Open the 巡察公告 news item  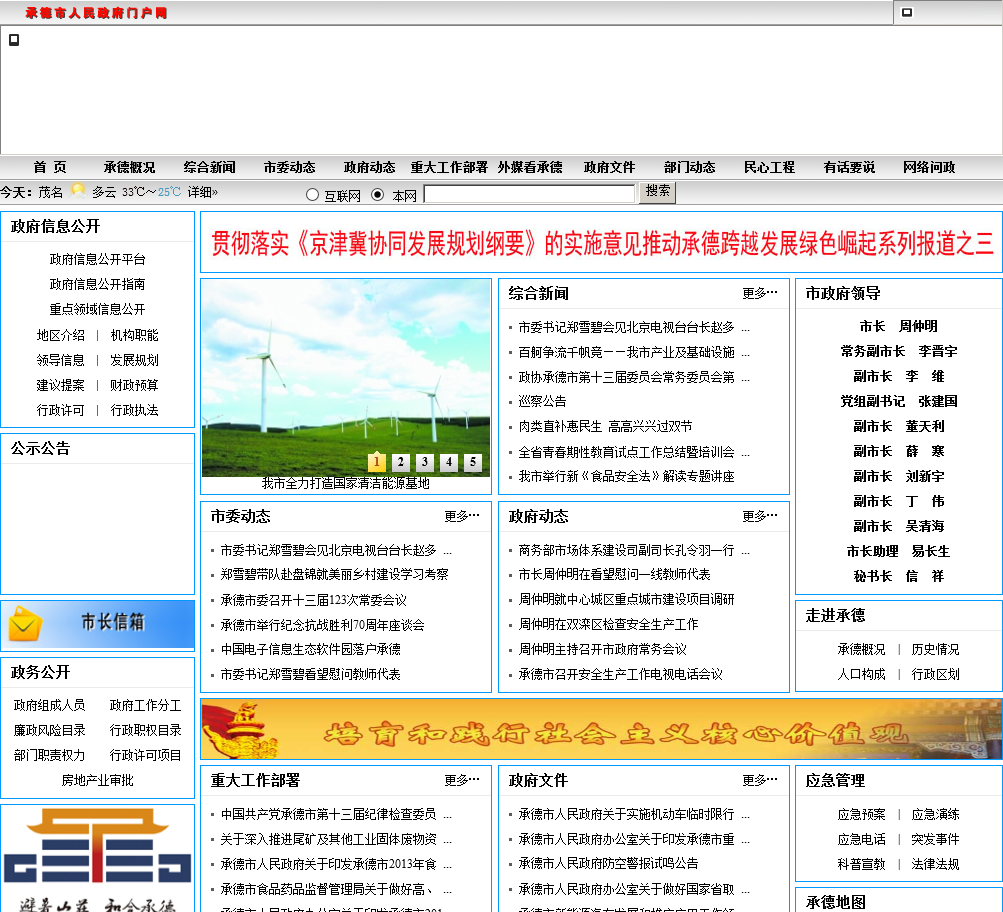click(x=542, y=401)
